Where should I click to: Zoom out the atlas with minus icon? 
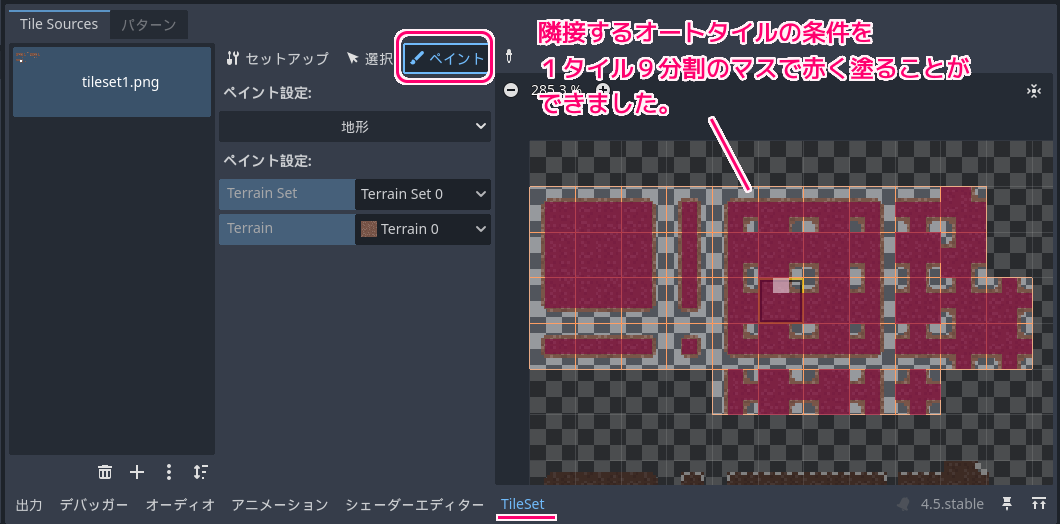[511, 90]
